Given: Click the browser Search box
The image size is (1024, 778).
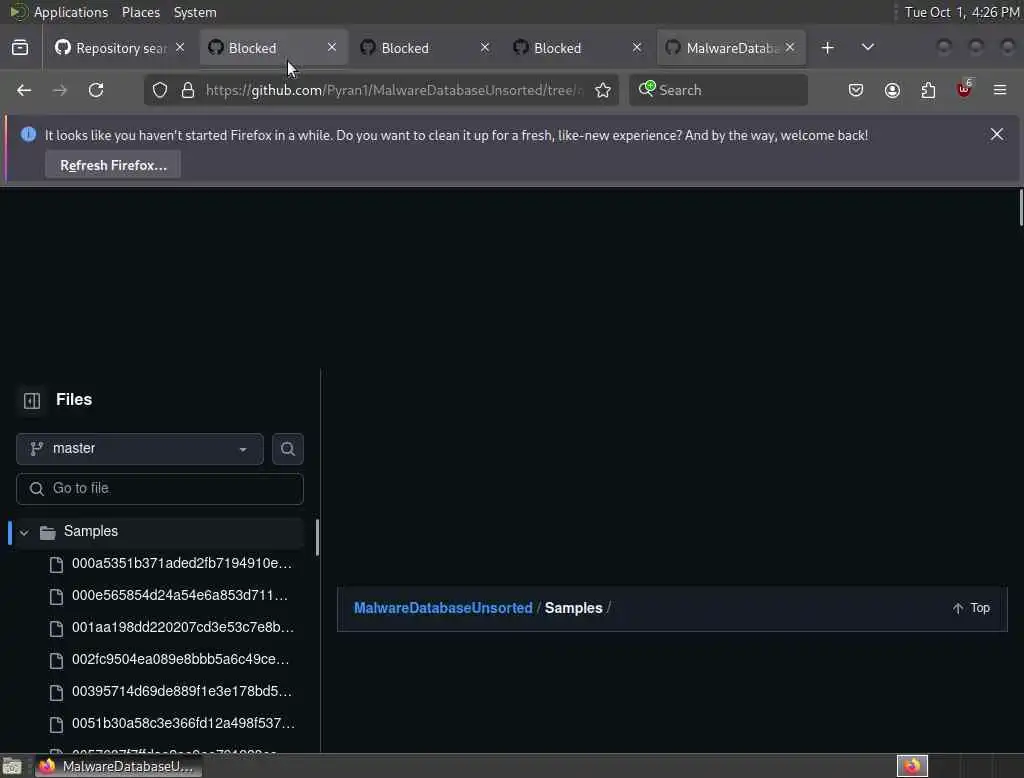Looking at the screenshot, I should click(x=718, y=90).
